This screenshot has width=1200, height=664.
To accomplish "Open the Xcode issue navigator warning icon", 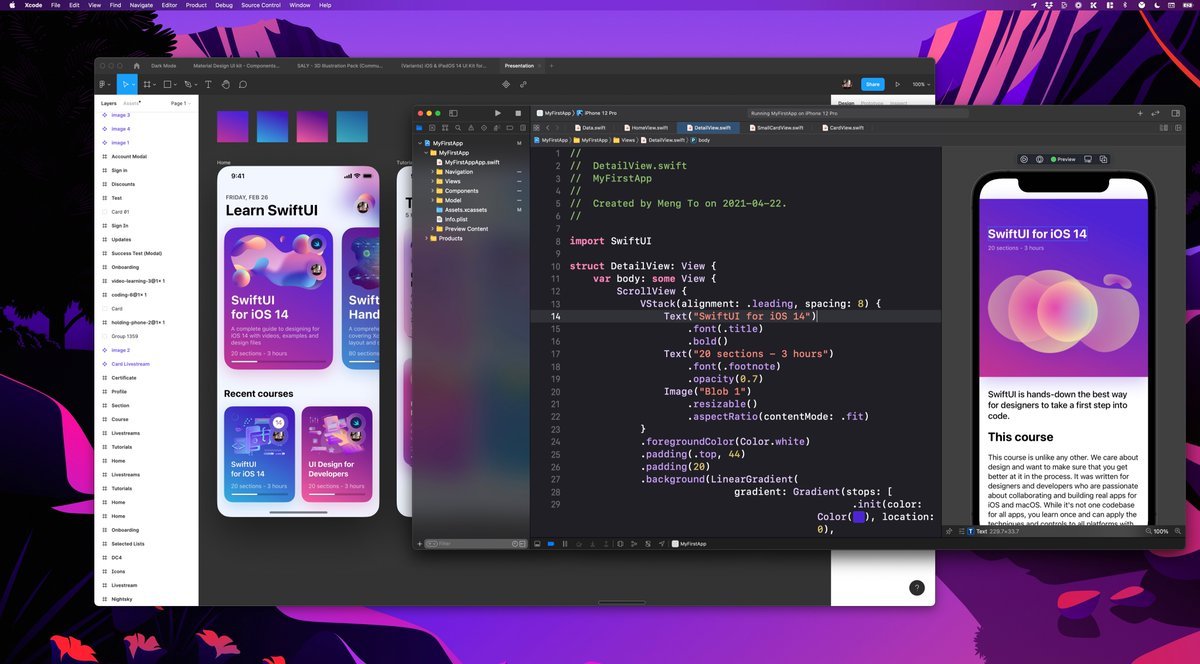I will point(471,128).
